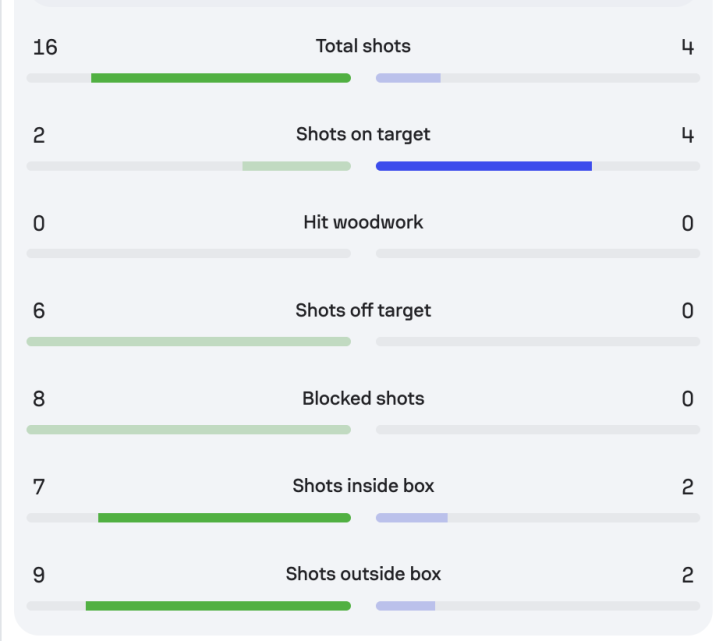The height and width of the screenshot is (641, 719).
Task: Click the home team's Shots off target bar
Action: 188,342
